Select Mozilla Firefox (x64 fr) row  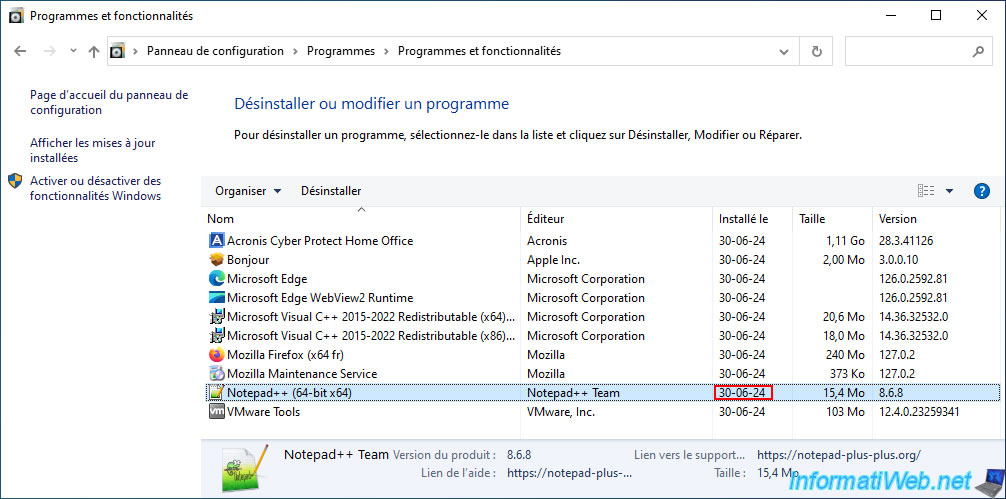pos(601,355)
